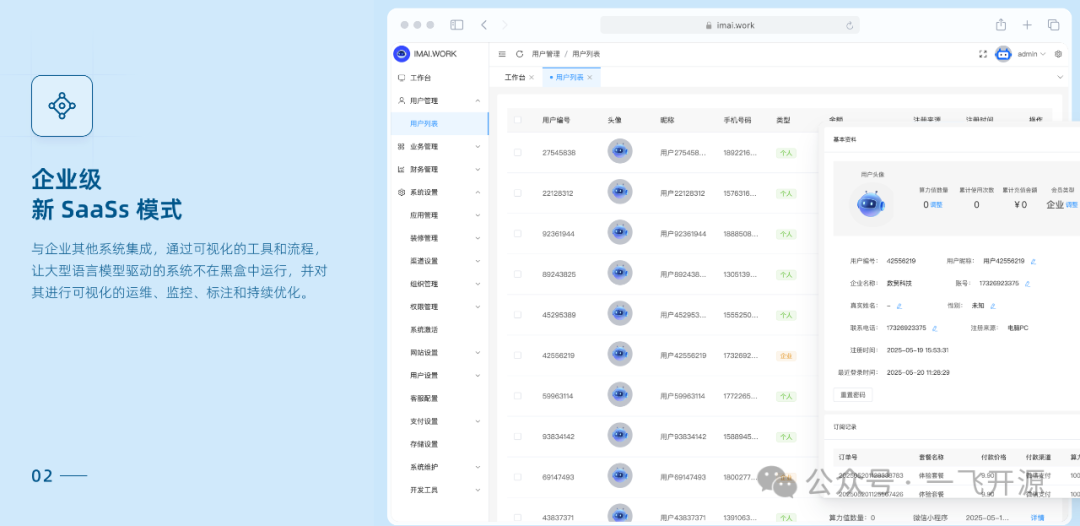Click the browser share icon
This screenshot has width=1080, height=526.
(1000, 25)
